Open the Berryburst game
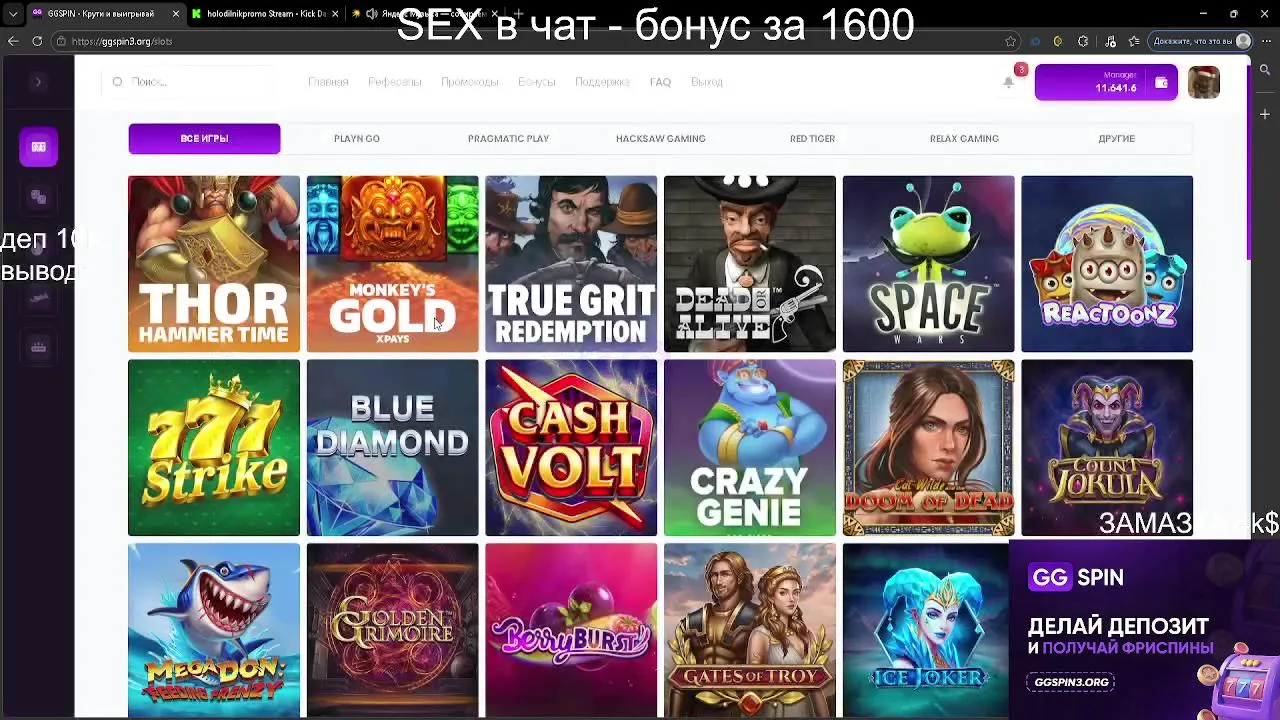 (x=571, y=630)
